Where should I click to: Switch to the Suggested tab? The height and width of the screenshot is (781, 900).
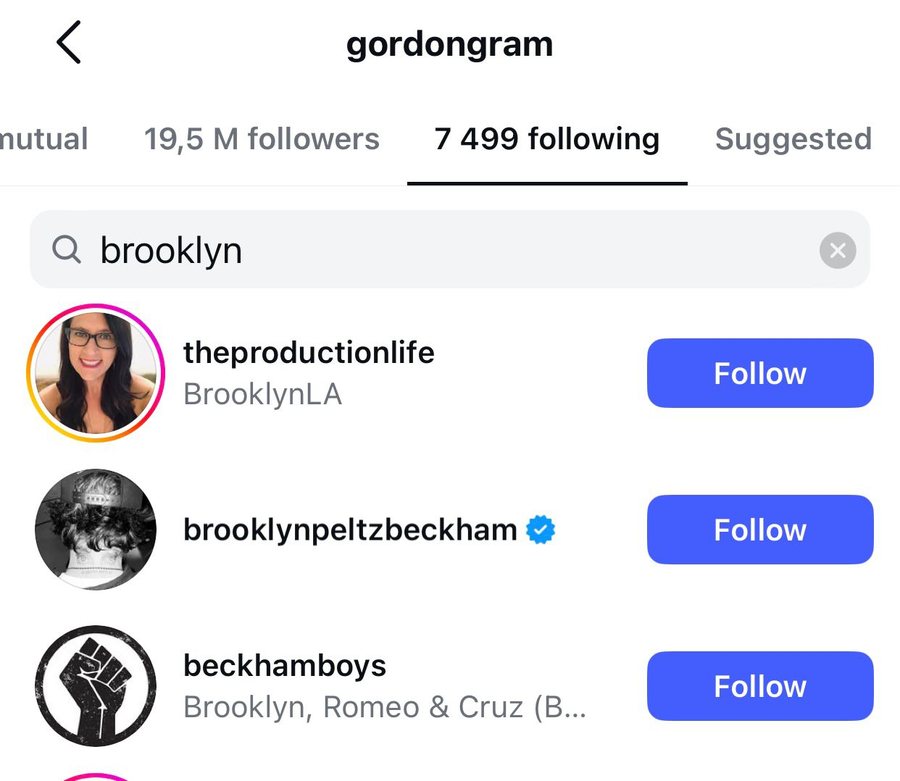tap(793, 139)
